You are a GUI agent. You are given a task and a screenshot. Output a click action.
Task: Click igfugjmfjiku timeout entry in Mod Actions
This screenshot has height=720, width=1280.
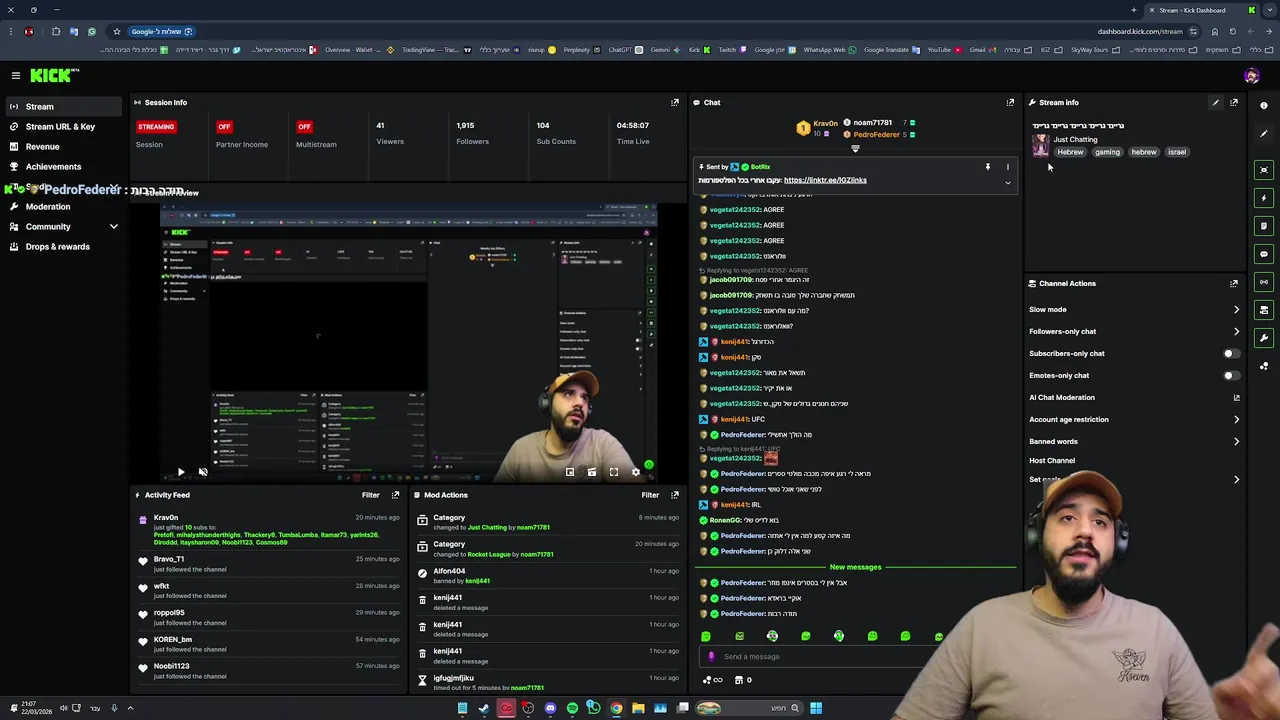[547, 682]
